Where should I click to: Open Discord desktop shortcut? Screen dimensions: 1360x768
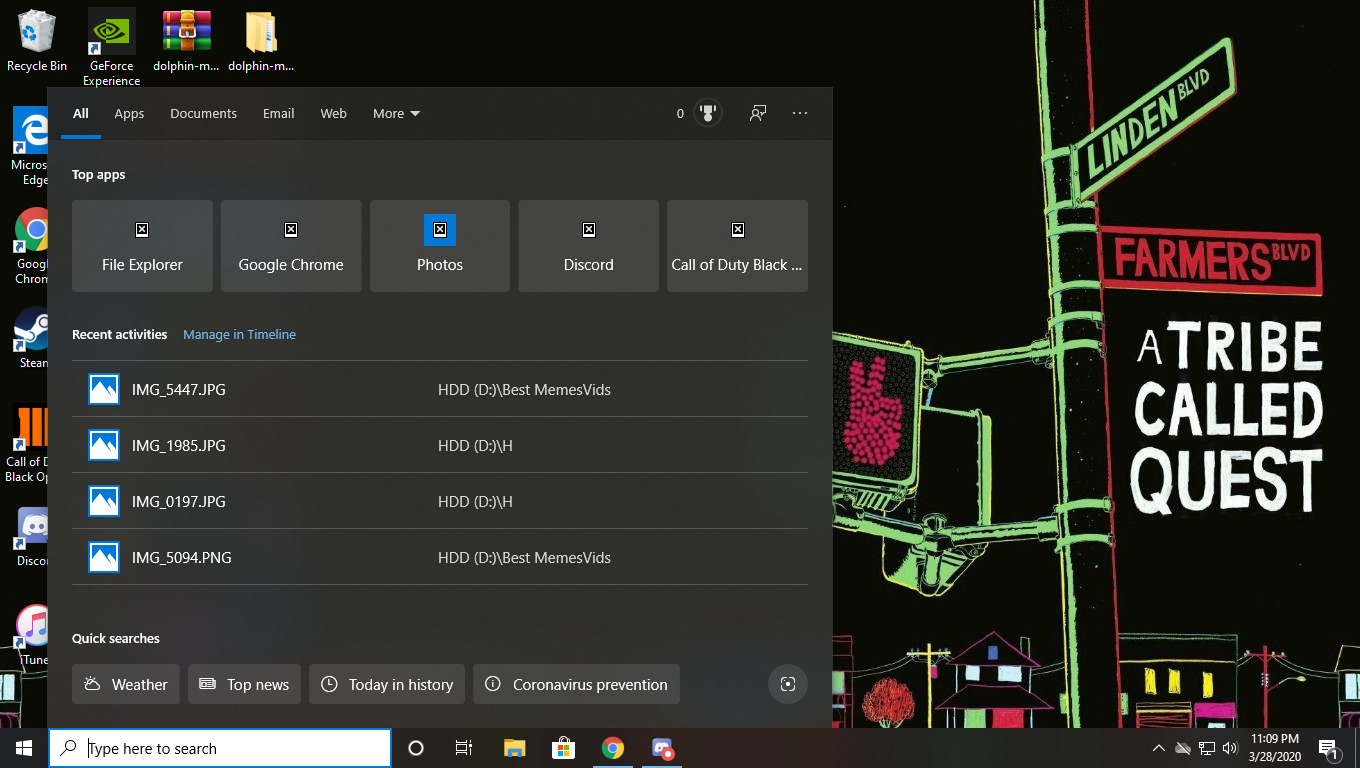pos(31,537)
